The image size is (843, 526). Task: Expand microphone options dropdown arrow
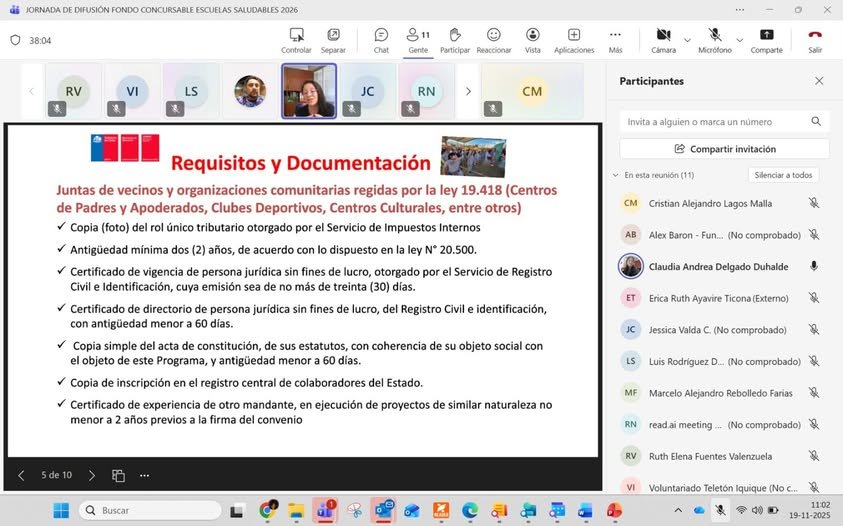(x=739, y=40)
